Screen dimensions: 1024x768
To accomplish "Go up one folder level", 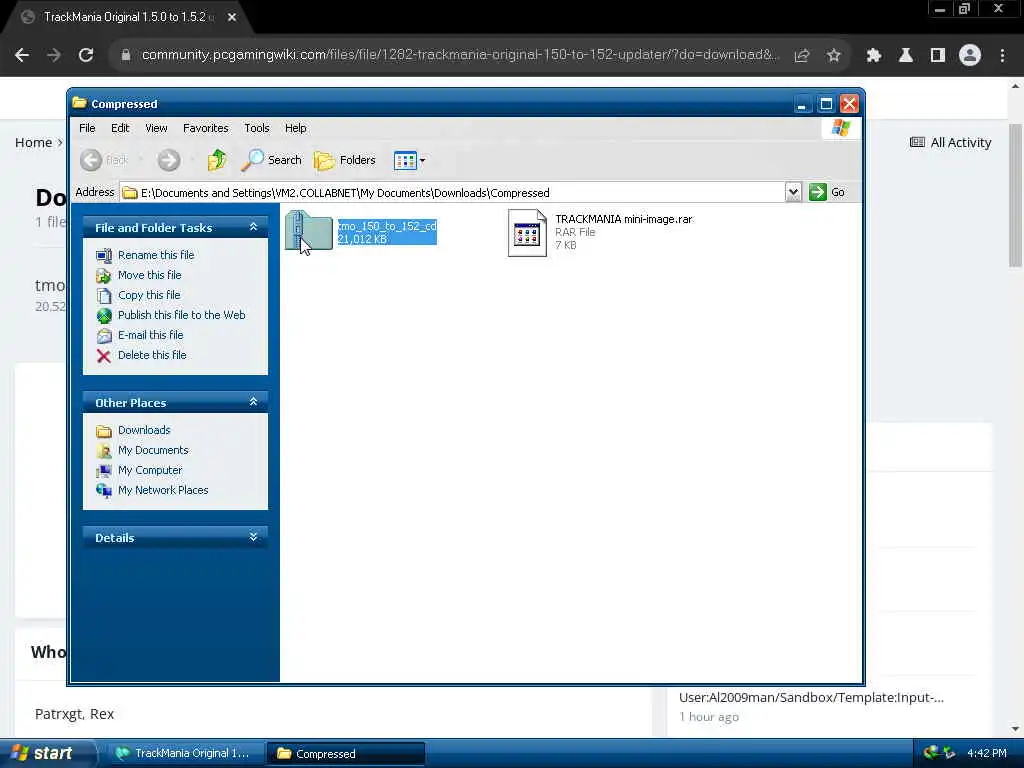I will (x=217, y=160).
